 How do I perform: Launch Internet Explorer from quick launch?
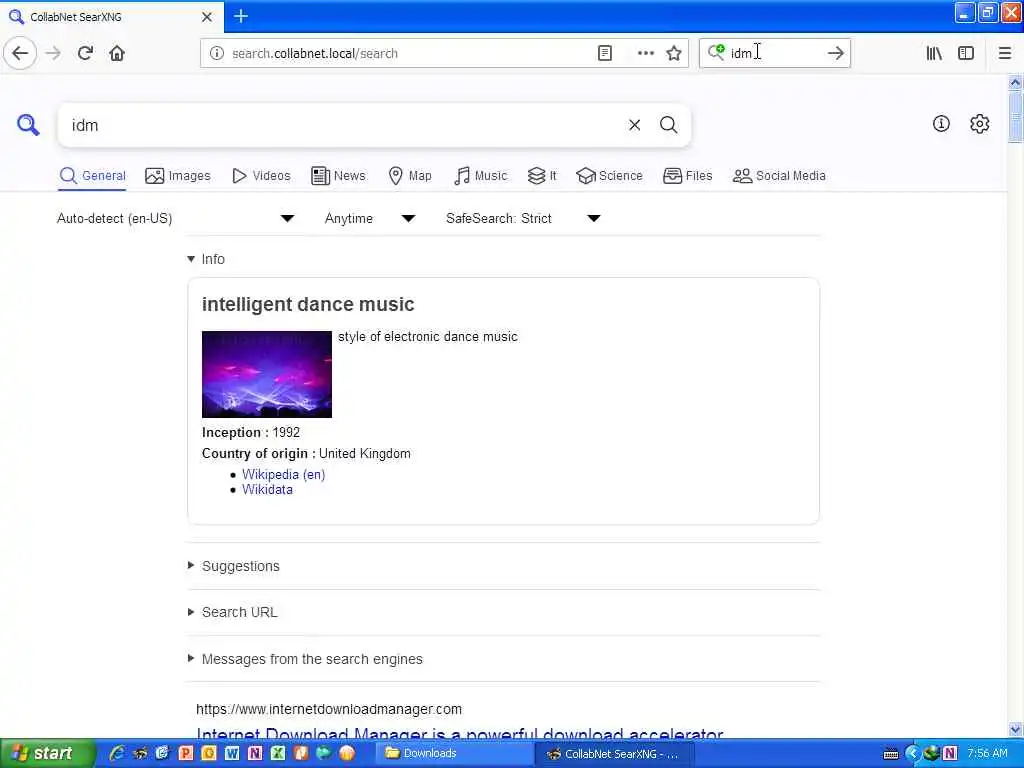117,753
